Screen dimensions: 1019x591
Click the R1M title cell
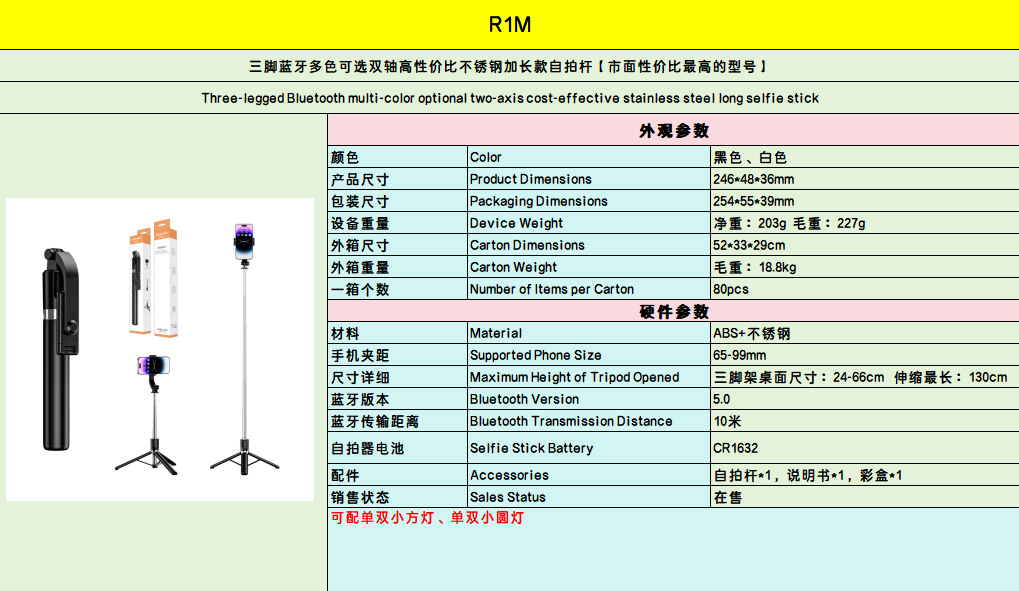point(510,25)
